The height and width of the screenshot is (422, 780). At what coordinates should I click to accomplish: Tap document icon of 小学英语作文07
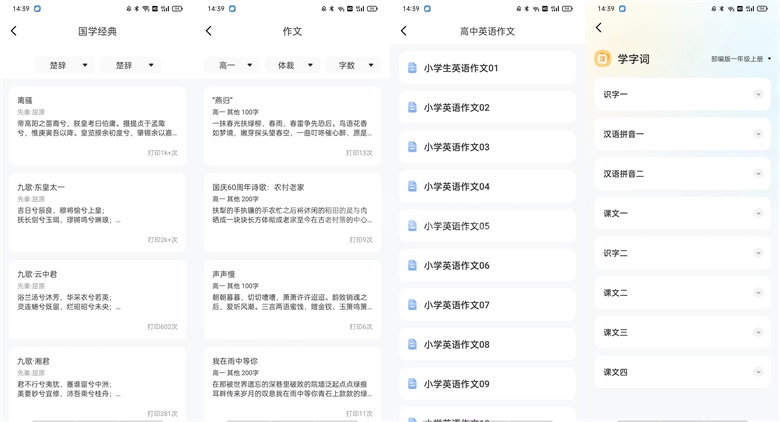(x=412, y=305)
